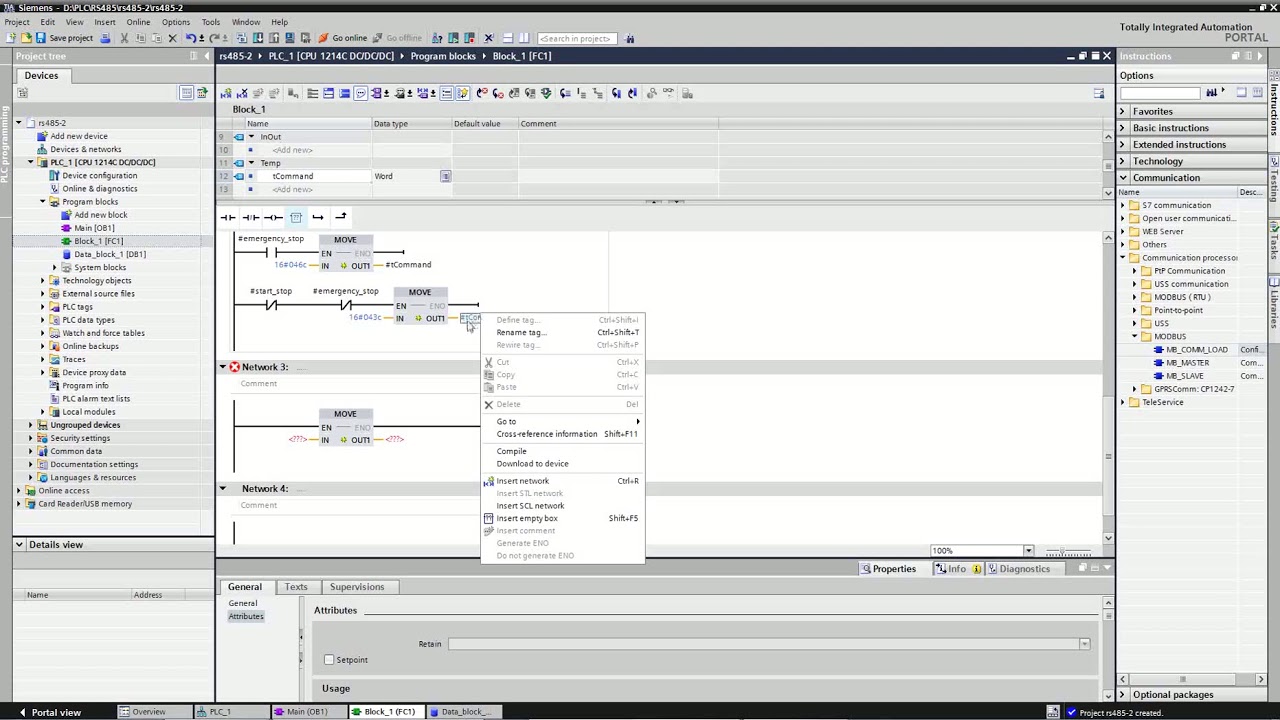1280x720 pixels.
Task: Expand the Optional packages section
Action: point(1122,695)
